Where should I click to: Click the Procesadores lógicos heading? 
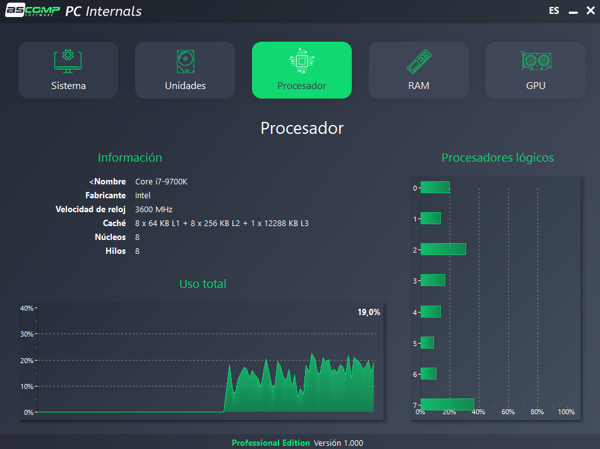(x=497, y=158)
